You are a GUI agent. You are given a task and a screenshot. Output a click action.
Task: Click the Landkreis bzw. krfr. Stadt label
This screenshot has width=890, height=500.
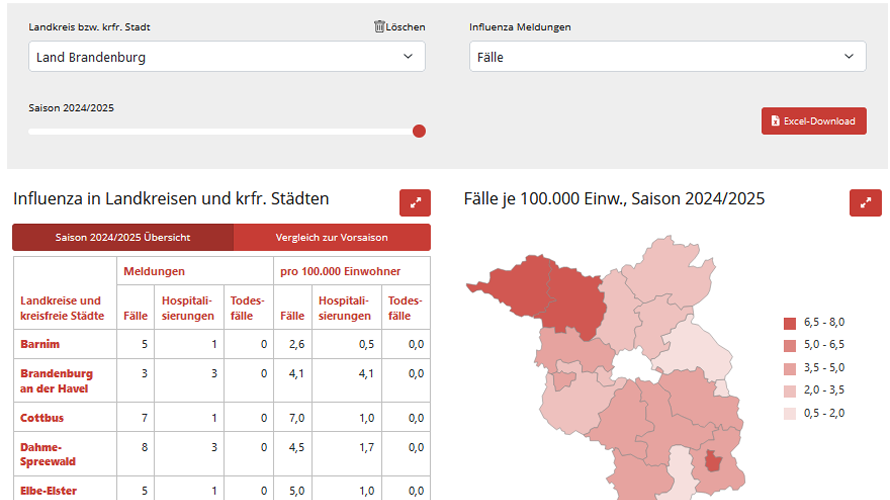[x=89, y=27]
